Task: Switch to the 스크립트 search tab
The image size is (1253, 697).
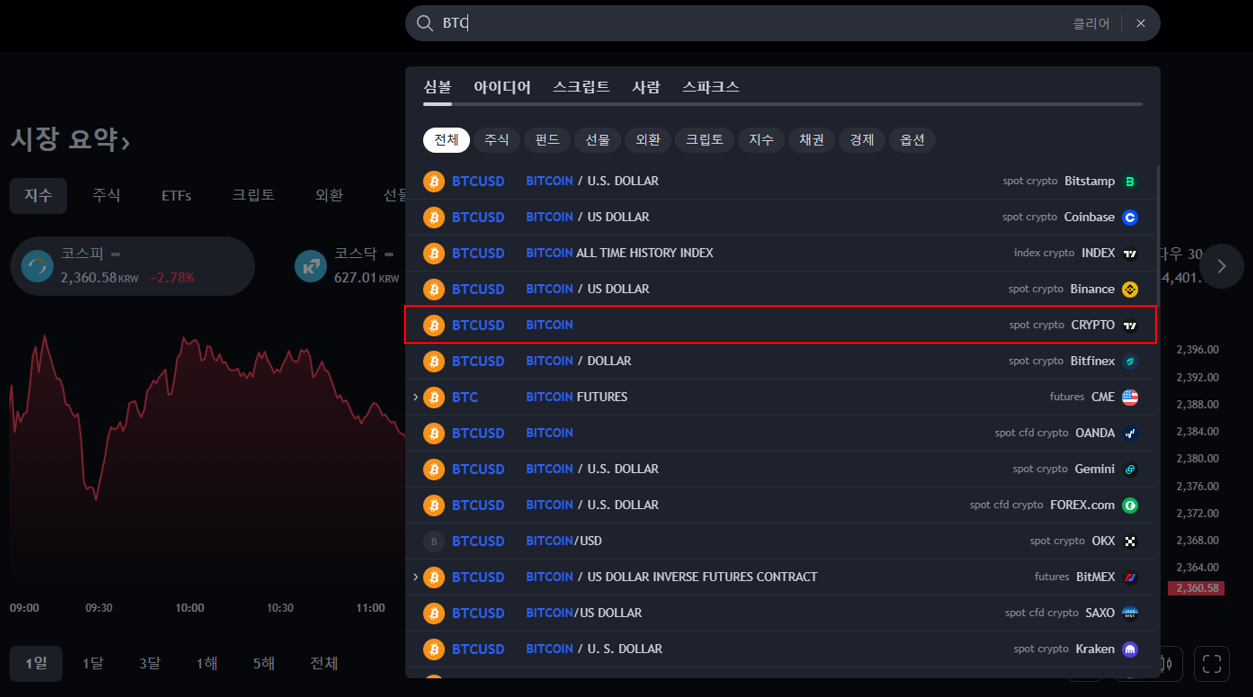Action: tap(581, 87)
